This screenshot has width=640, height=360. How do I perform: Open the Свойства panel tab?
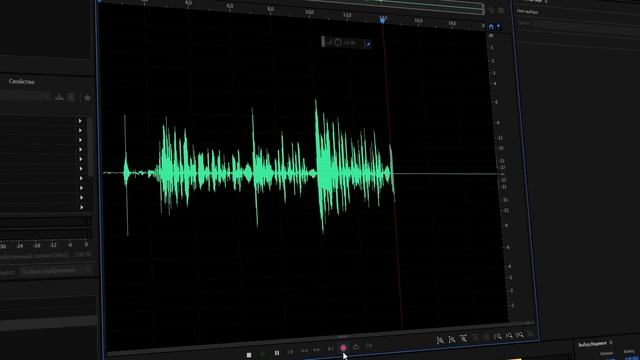[x=22, y=82]
